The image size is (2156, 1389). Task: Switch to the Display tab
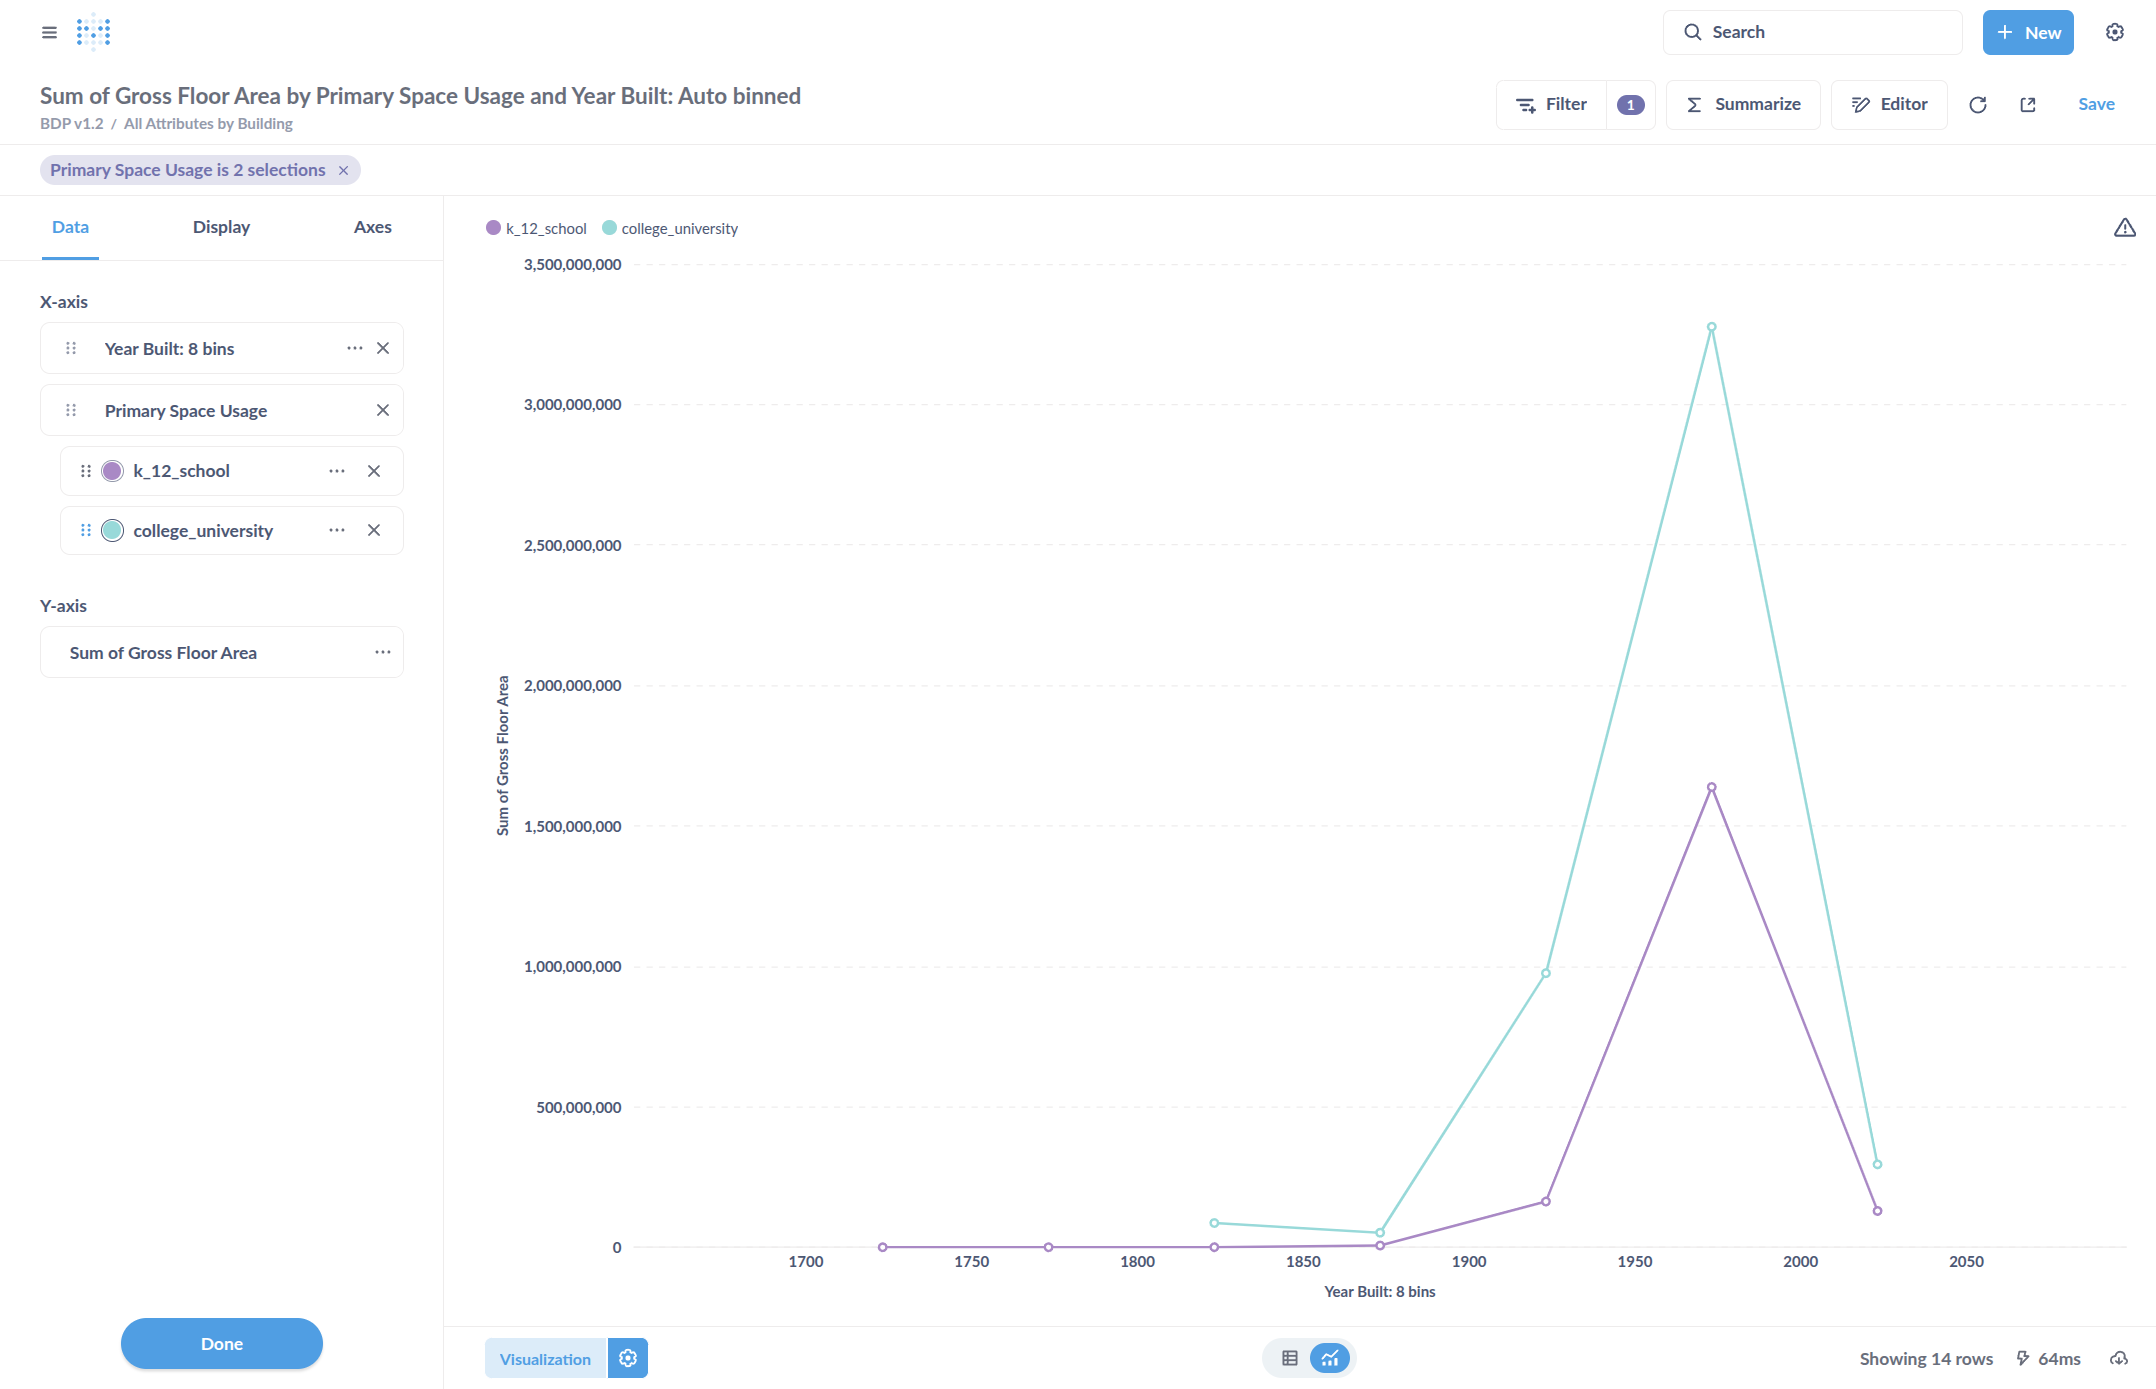coord(221,227)
